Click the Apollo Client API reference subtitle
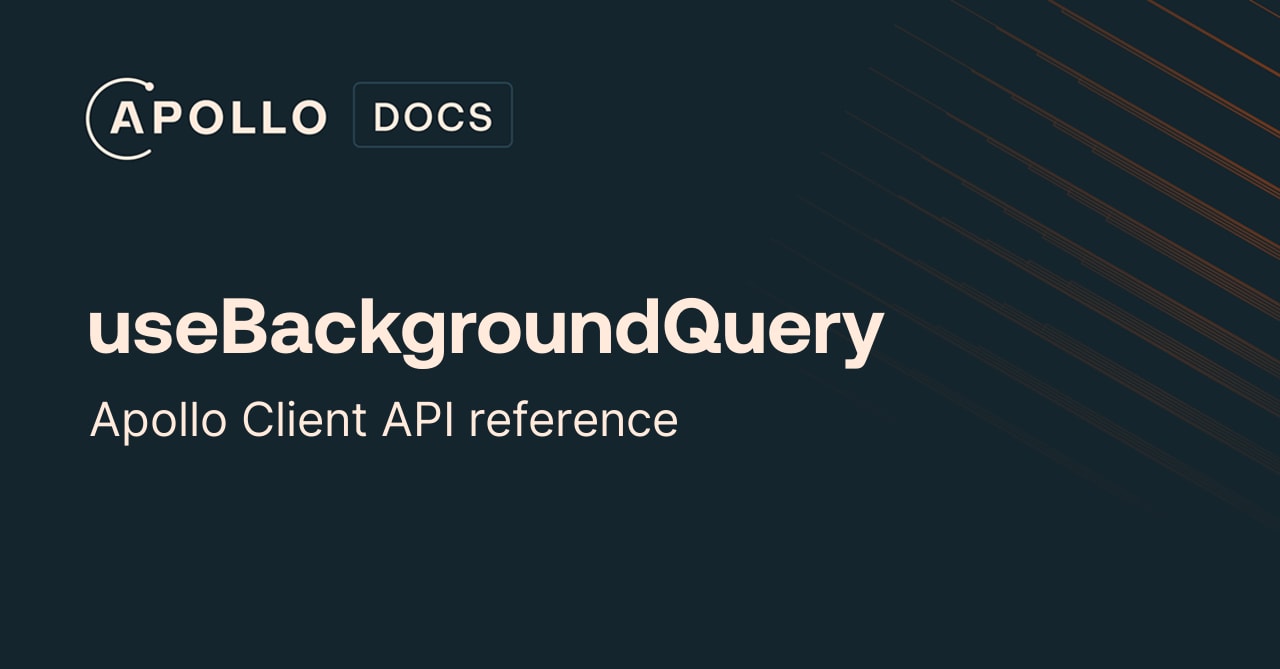The width and height of the screenshot is (1280, 669). tap(384, 419)
